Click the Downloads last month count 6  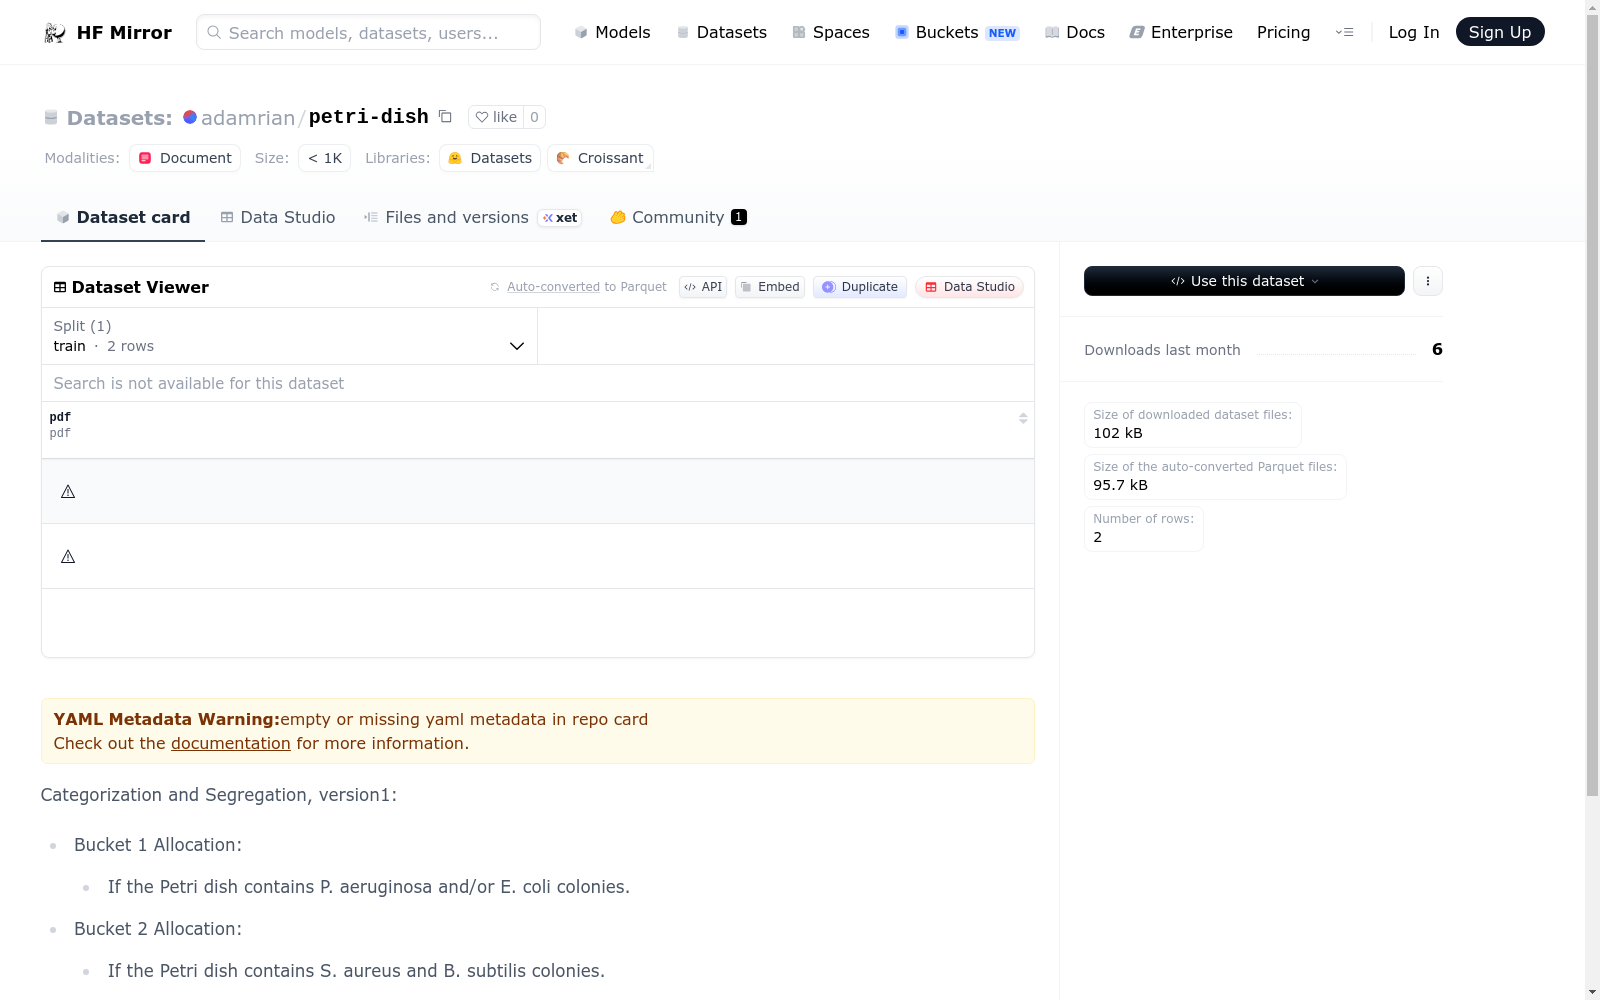tap(1437, 350)
